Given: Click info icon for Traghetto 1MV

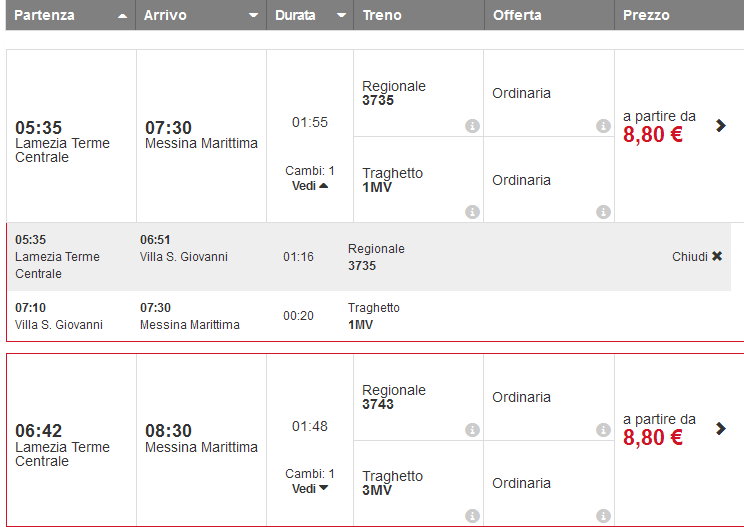Looking at the screenshot, I should (x=472, y=212).
